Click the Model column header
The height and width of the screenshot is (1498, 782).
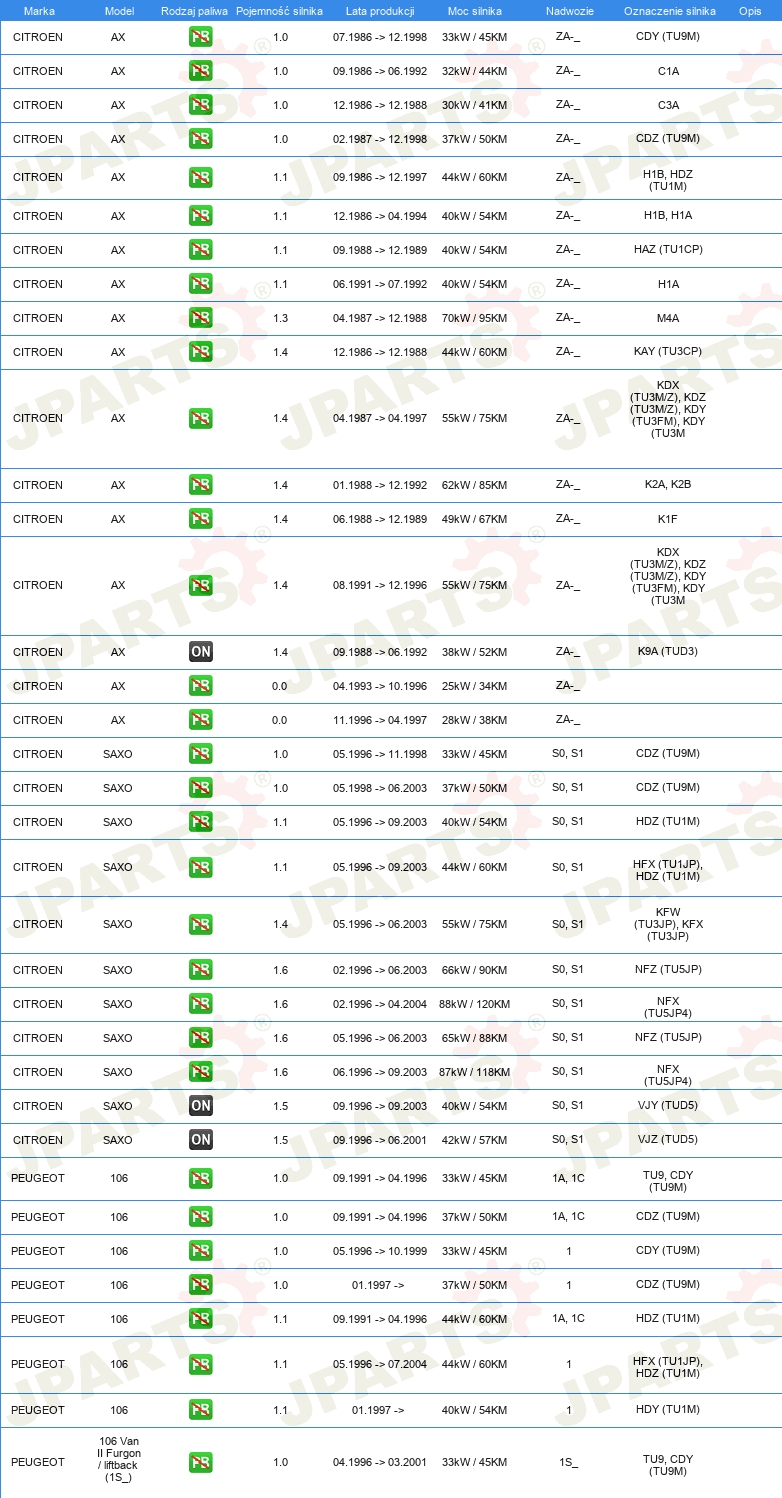[119, 11]
